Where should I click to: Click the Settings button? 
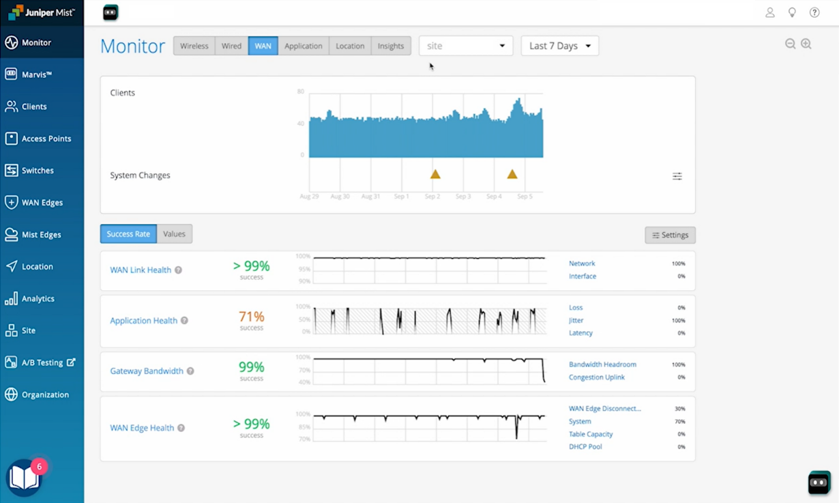[670, 235]
